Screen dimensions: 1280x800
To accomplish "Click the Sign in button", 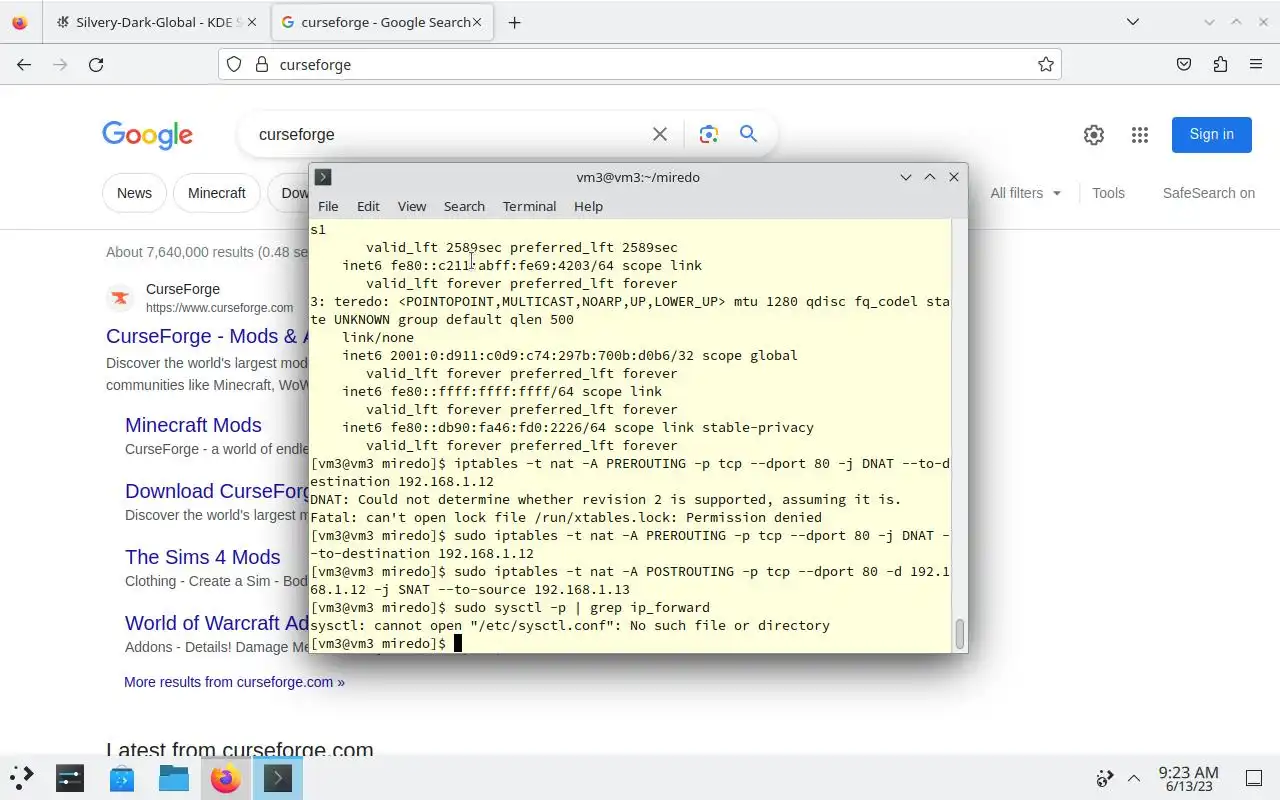I will tap(1212, 134).
